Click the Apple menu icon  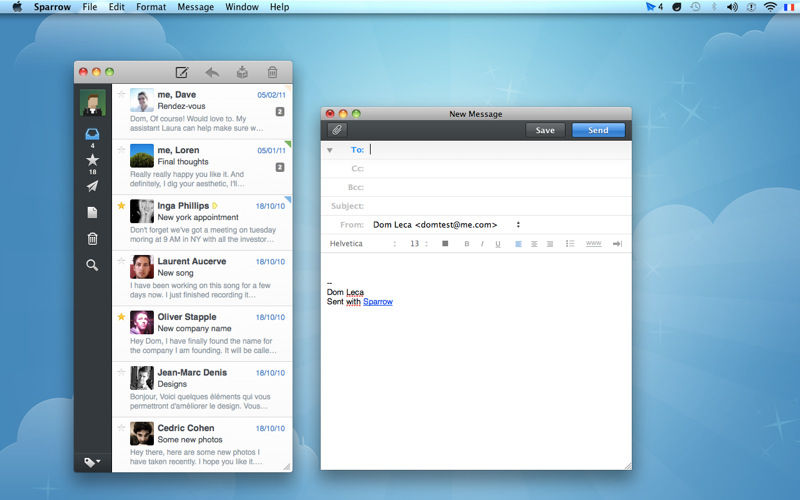[17, 7]
